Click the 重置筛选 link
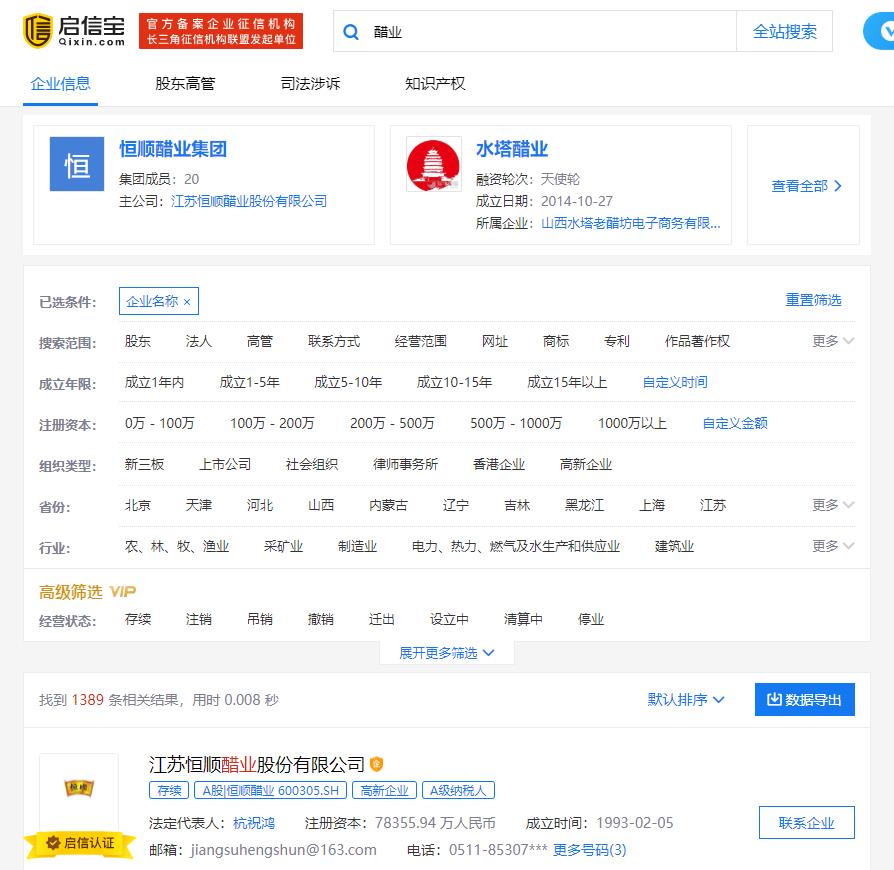 (813, 300)
